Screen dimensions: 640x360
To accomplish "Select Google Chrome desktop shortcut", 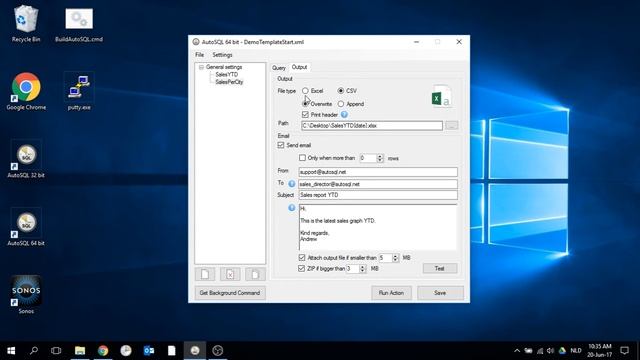I will [x=26, y=91].
